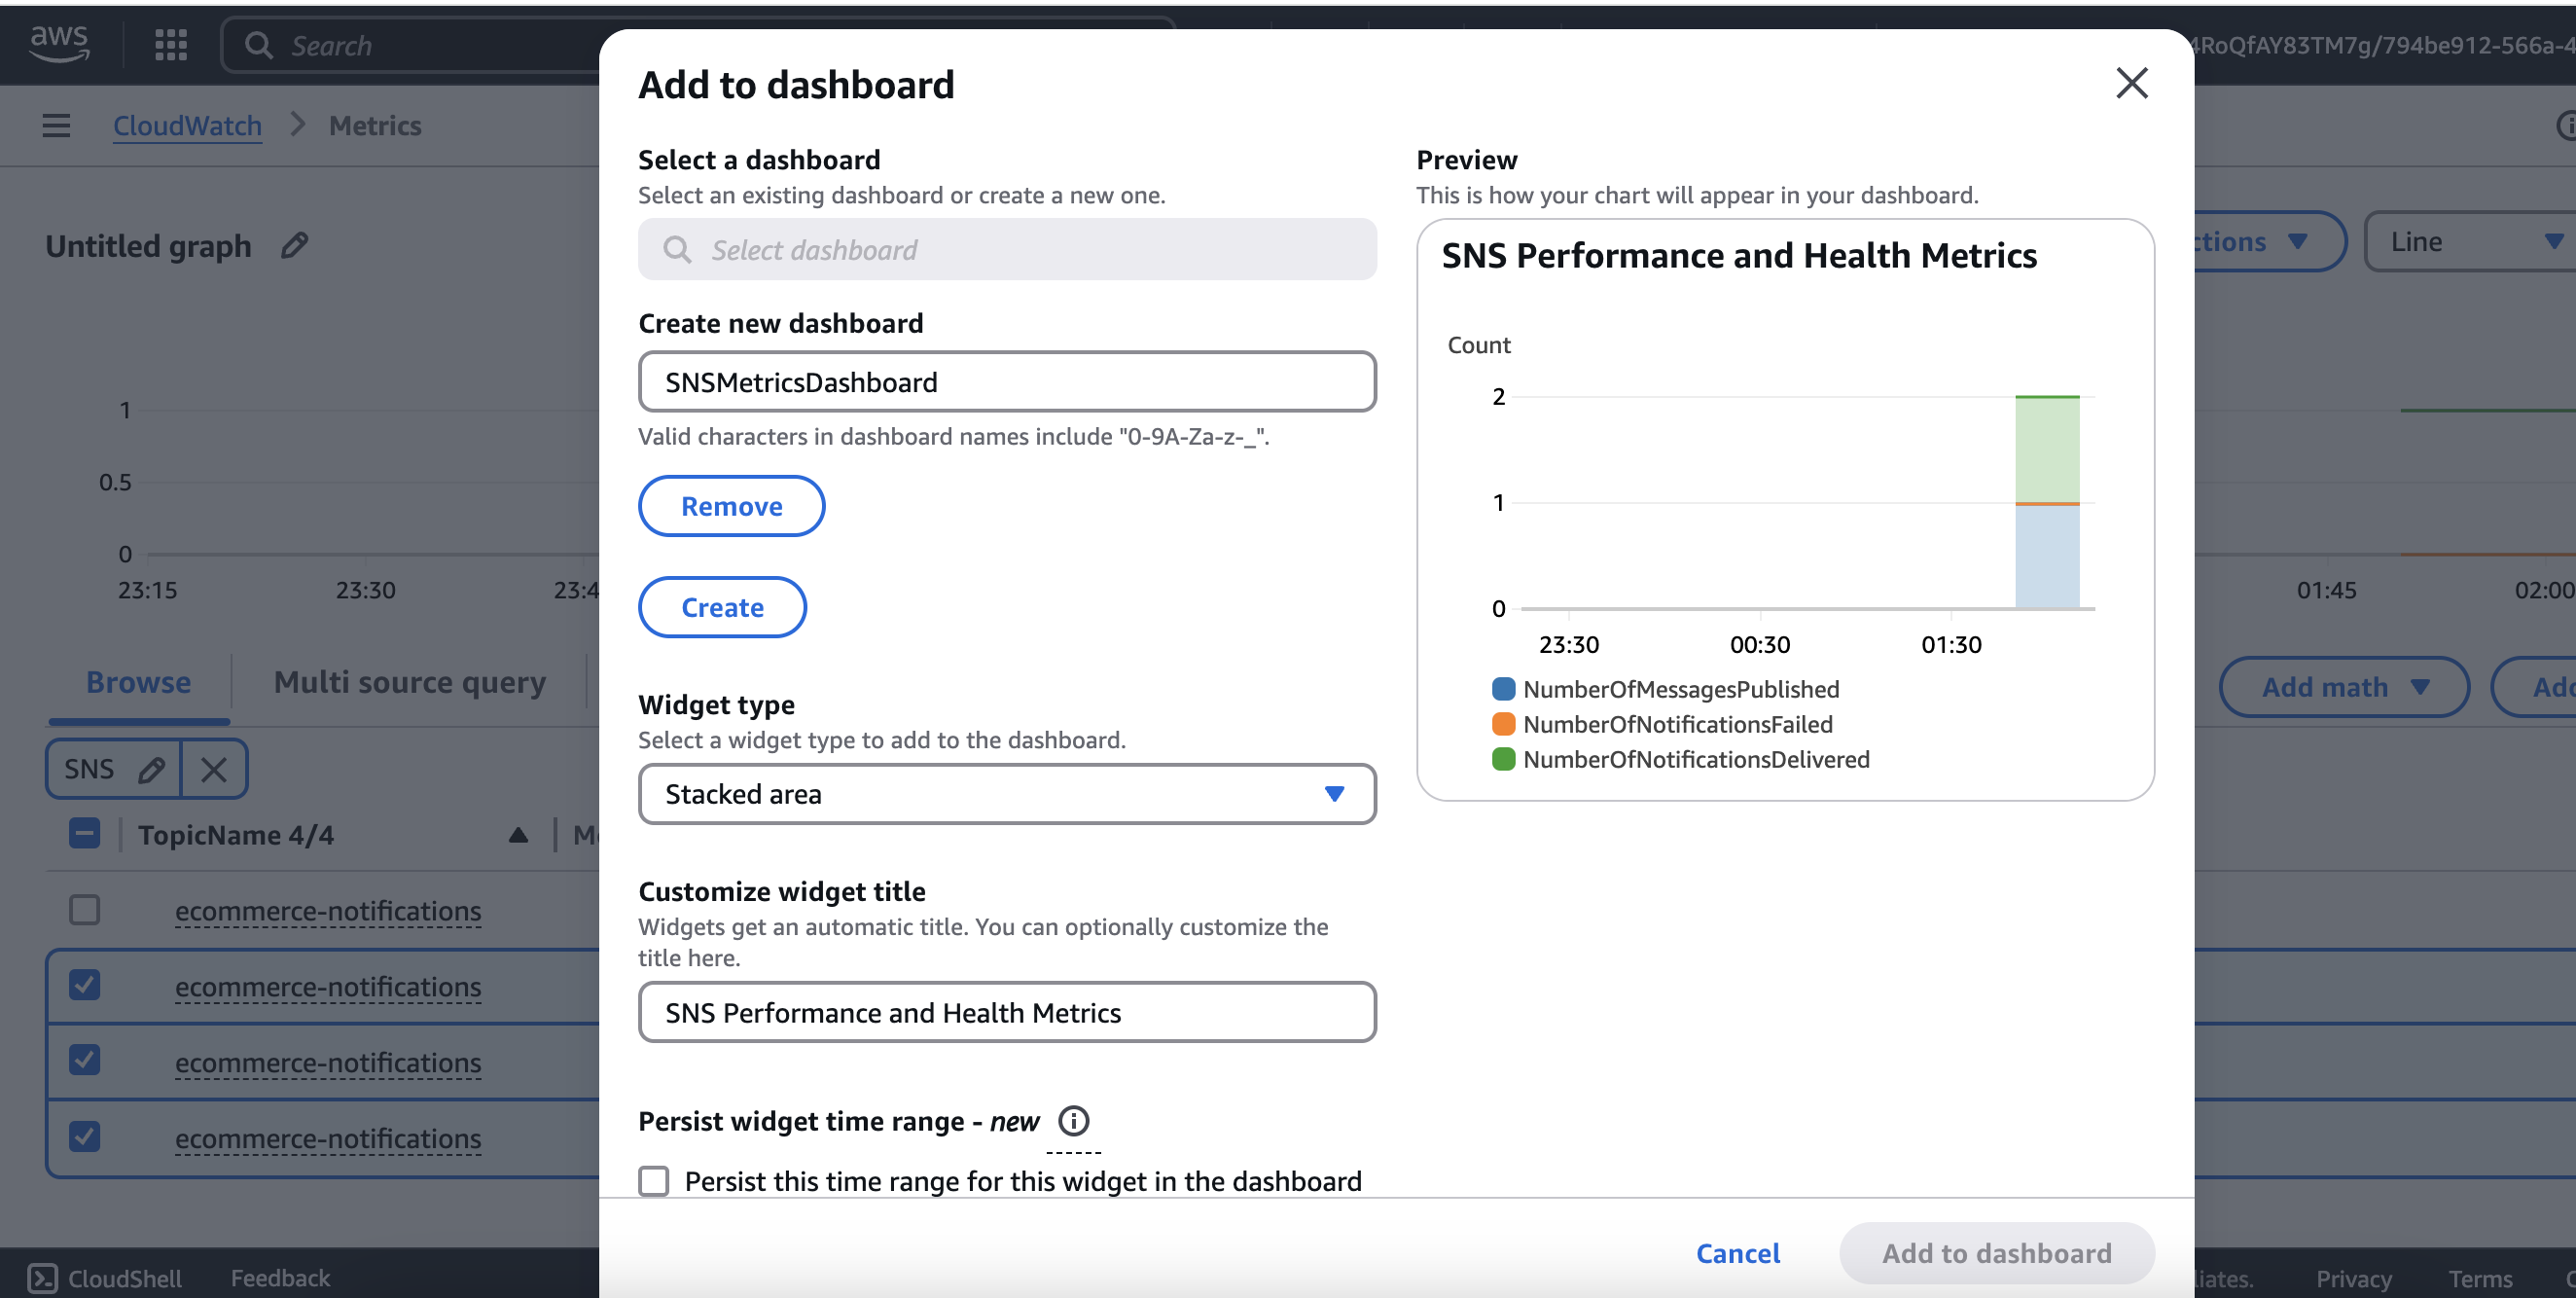Open the Feedback link

(x=280, y=1277)
